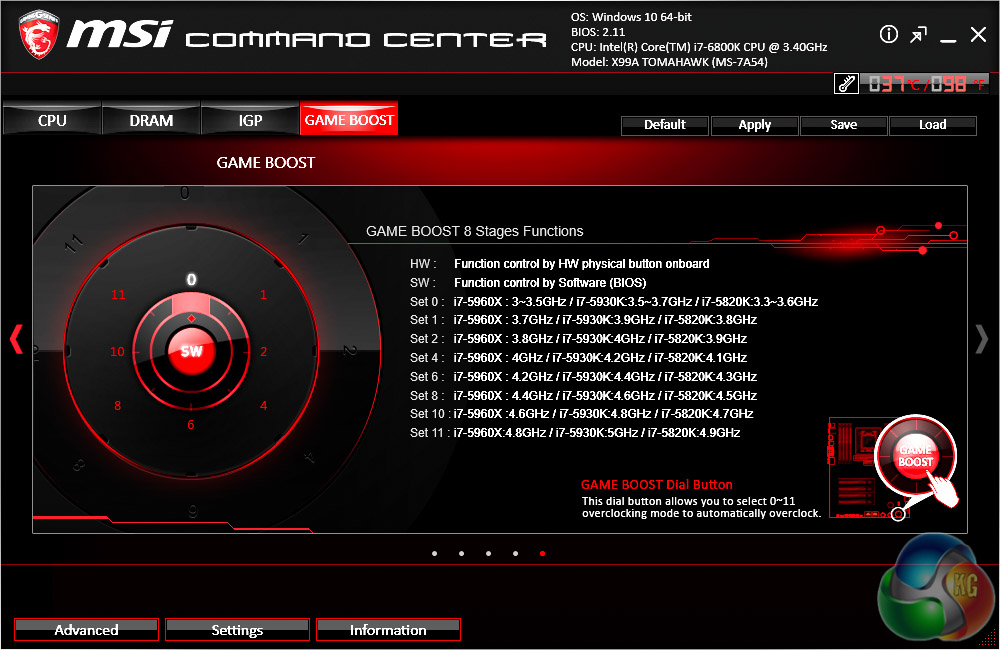Click the MSI dragon shield logo
1000x650 pixels.
tap(39, 34)
